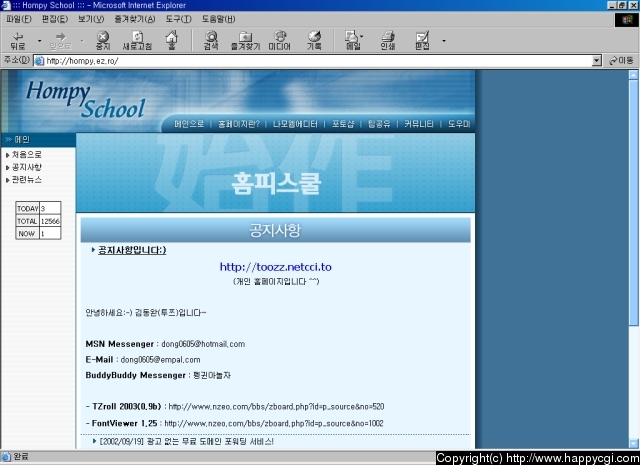Click the 홈피스쿨 banner image
640x465 pixels.
(276, 173)
